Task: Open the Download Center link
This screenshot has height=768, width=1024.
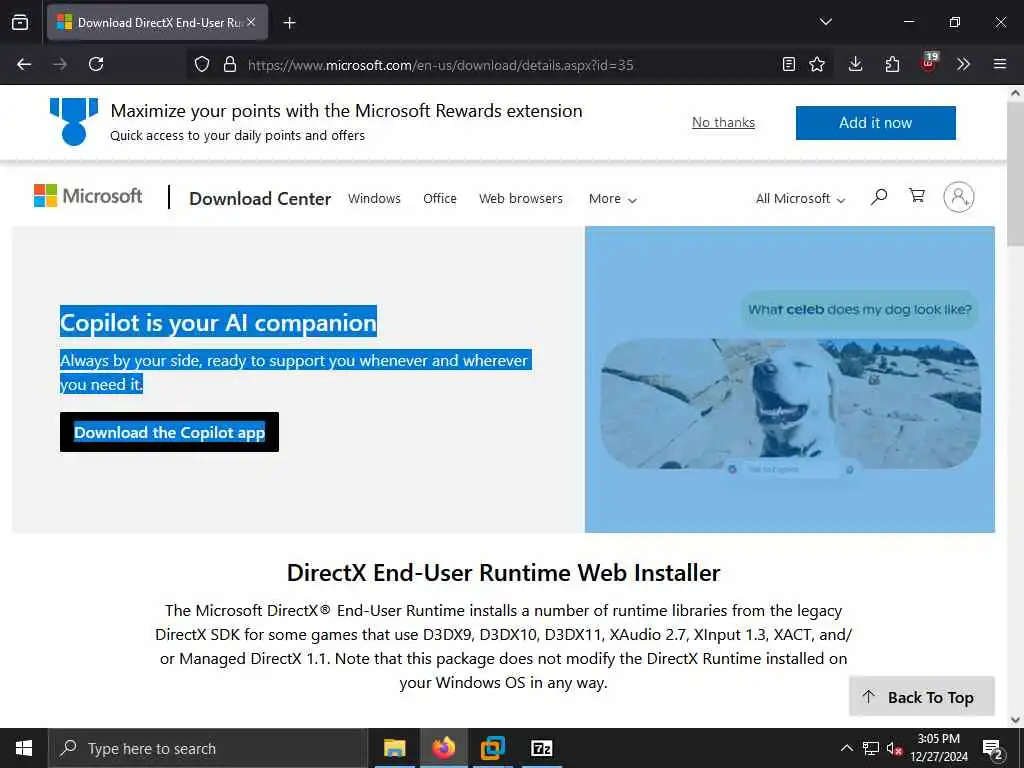Action: coord(260,199)
